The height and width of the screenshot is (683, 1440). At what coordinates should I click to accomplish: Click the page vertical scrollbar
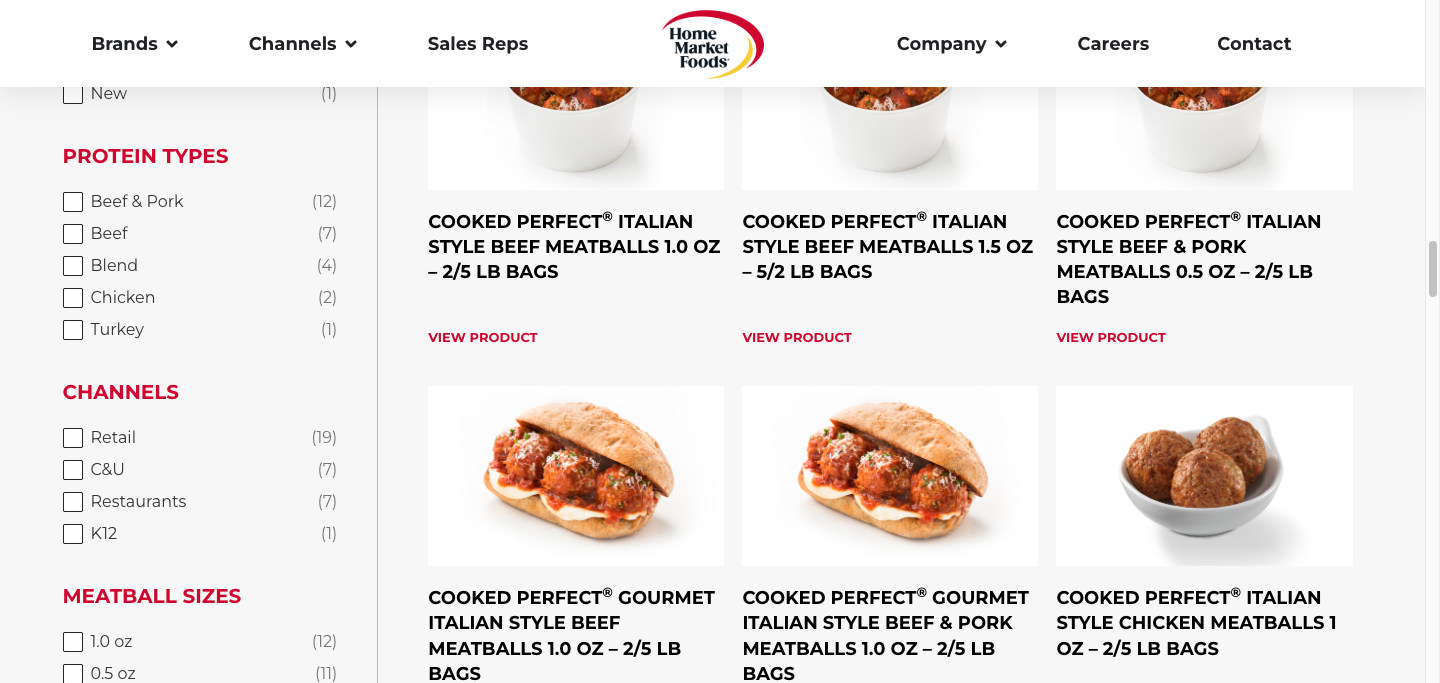coord(1432,268)
